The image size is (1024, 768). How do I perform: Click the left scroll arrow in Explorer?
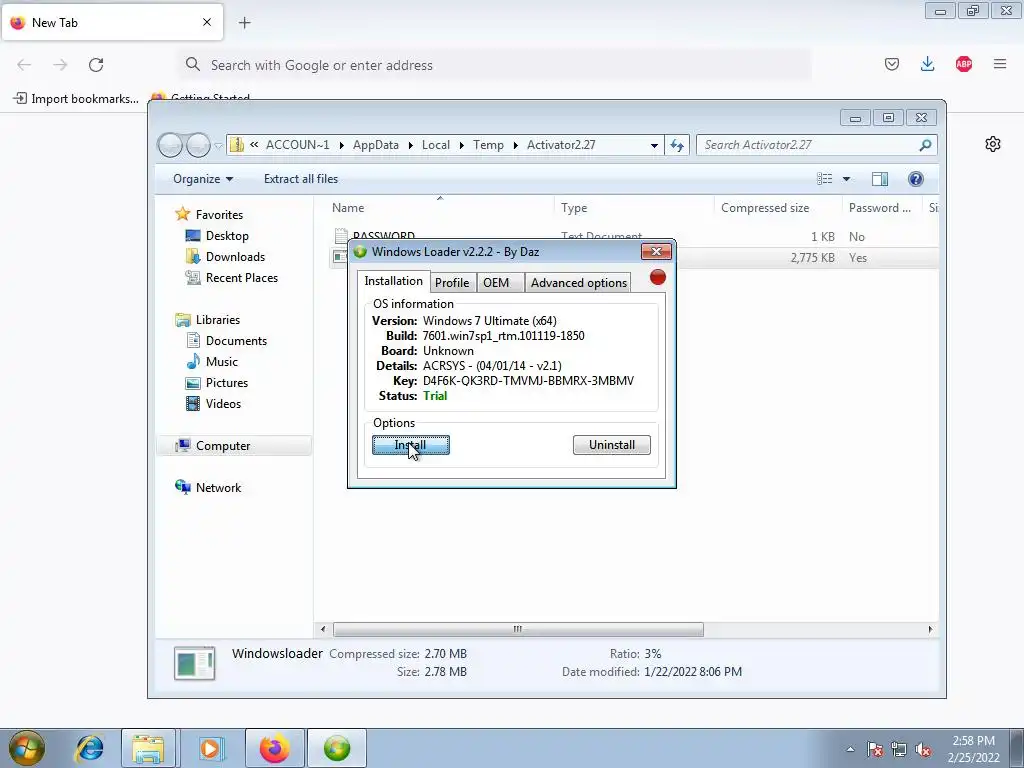coord(323,629)
